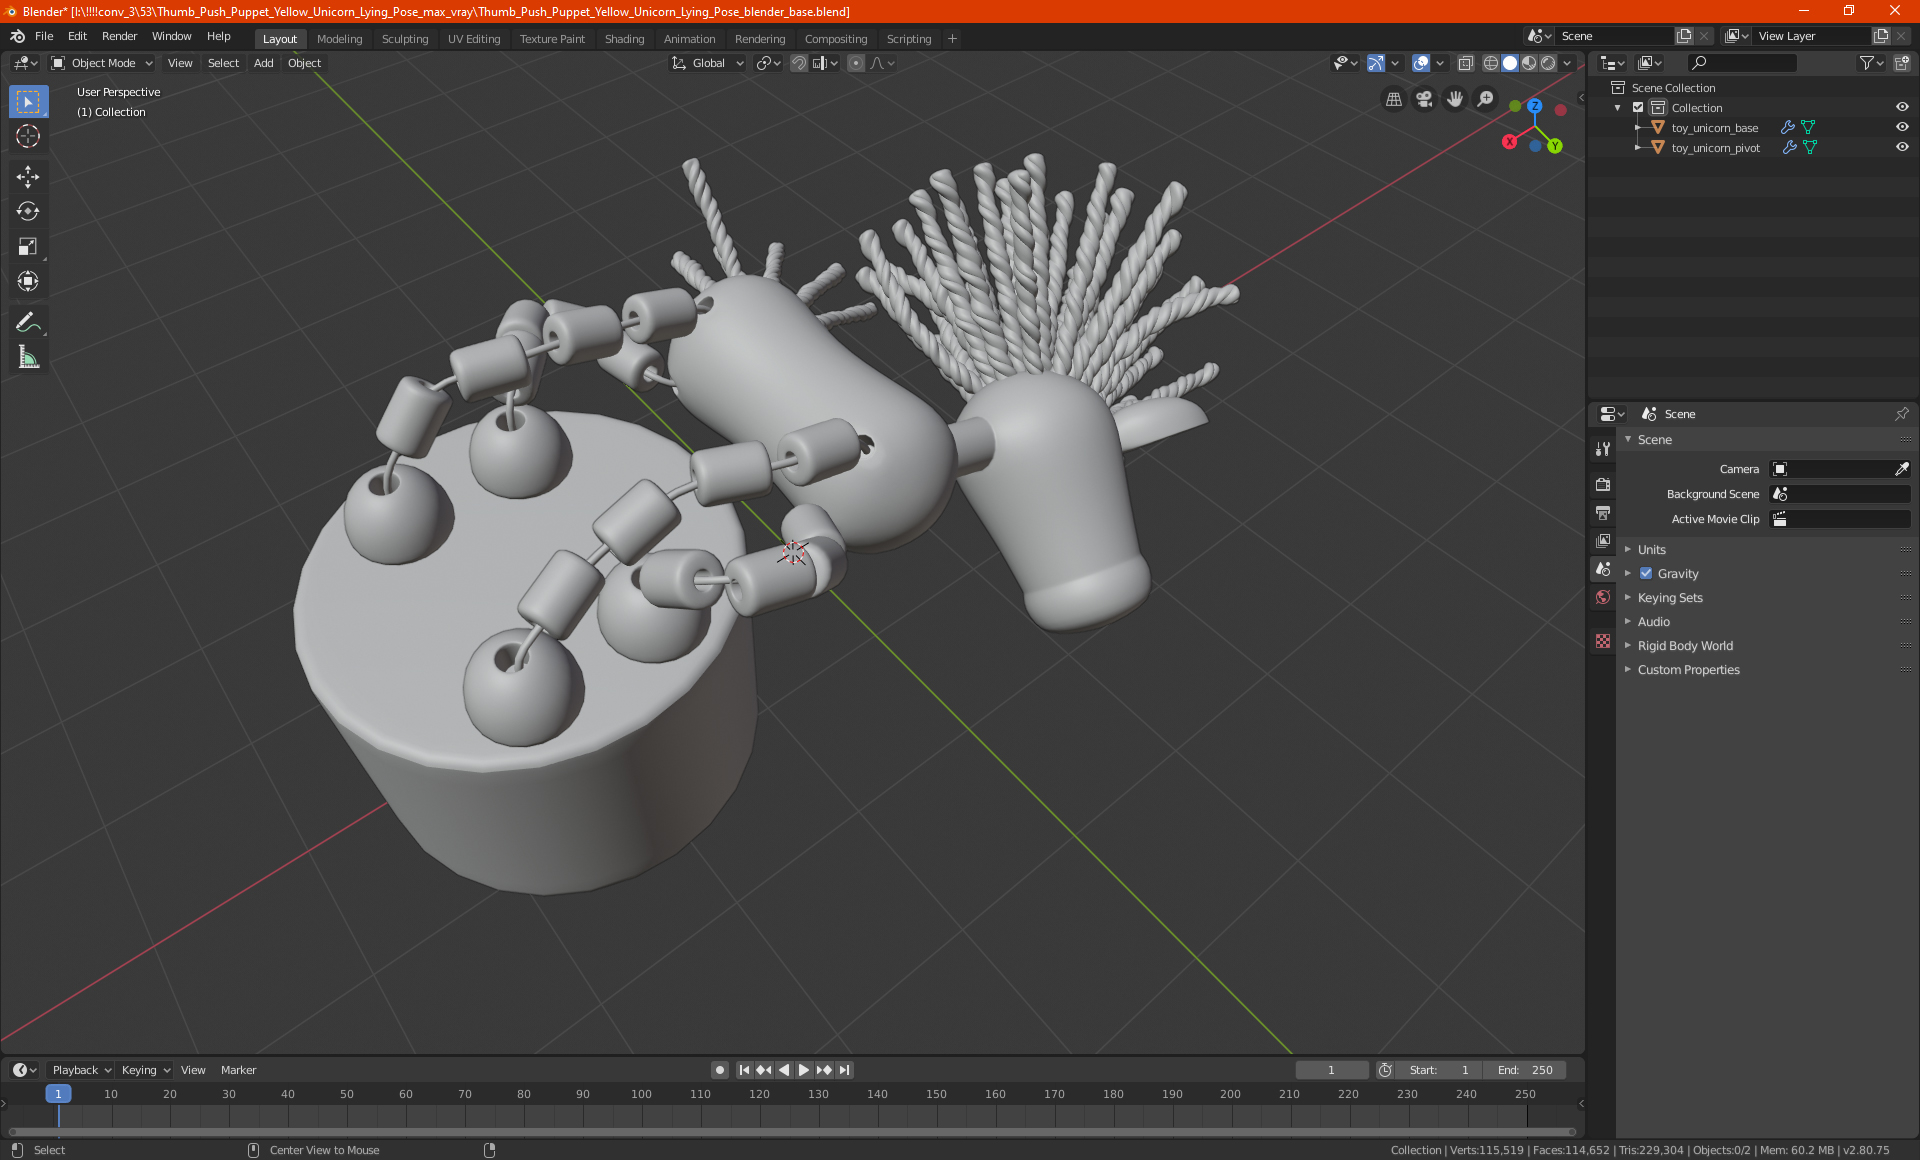Toggle camera view icon in viewport
Image resolution: width=1920 pixels, height=1160 pixels.
click(1424, 99)
